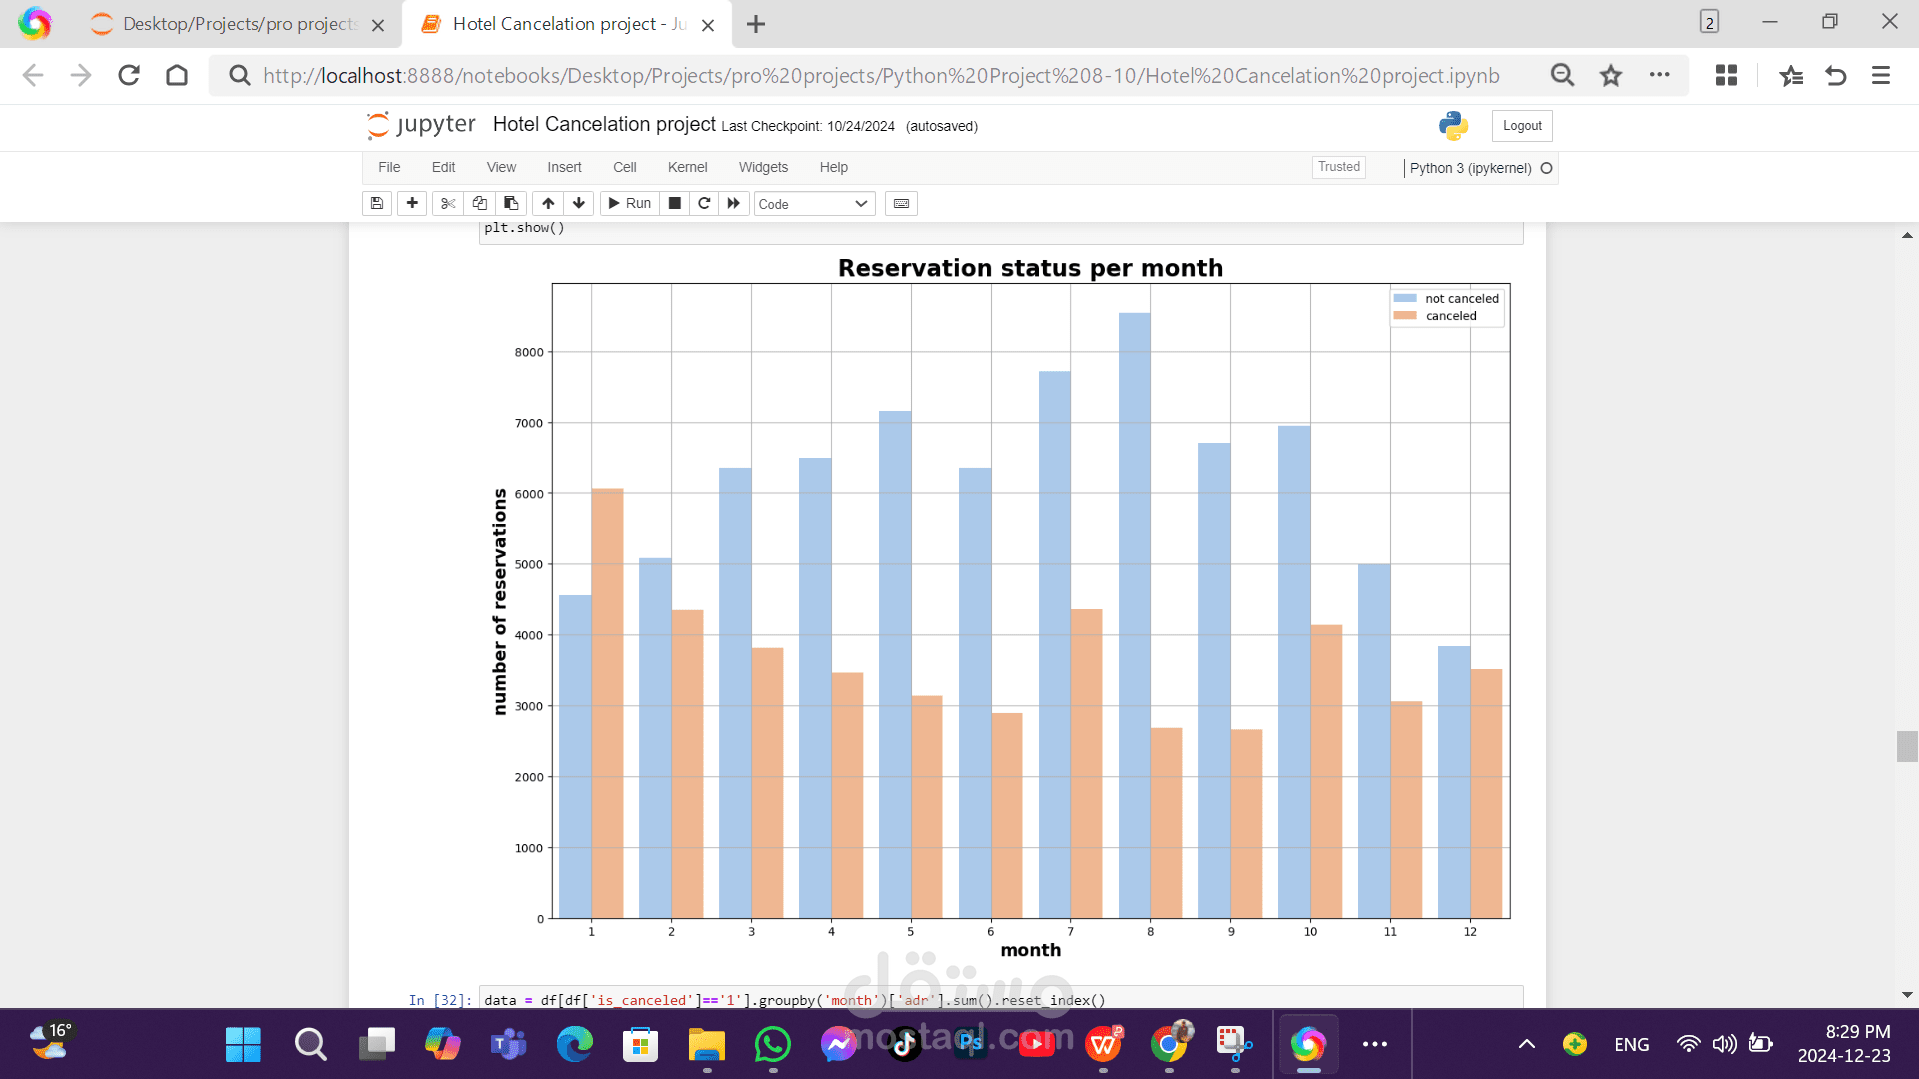This screenshot has height=1079, width=1919.
Task: Click the browser address bar URL
Action: click(880, 76)
